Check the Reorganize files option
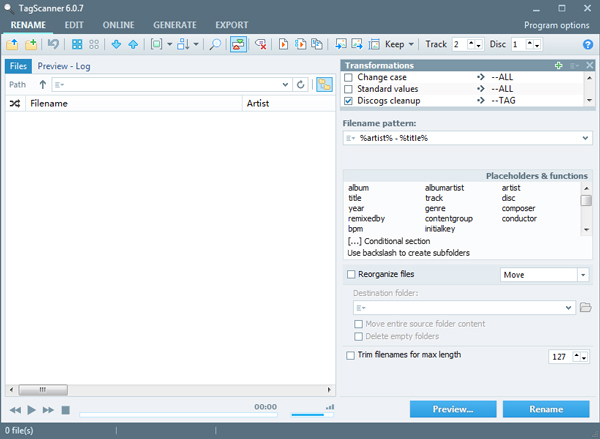 coord(351,274)
